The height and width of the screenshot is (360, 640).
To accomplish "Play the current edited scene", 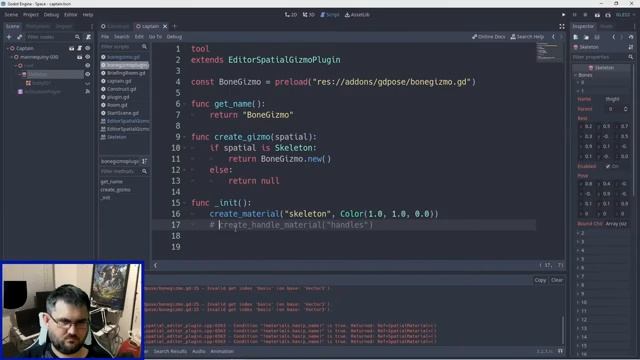I will [x=597, y=15].
